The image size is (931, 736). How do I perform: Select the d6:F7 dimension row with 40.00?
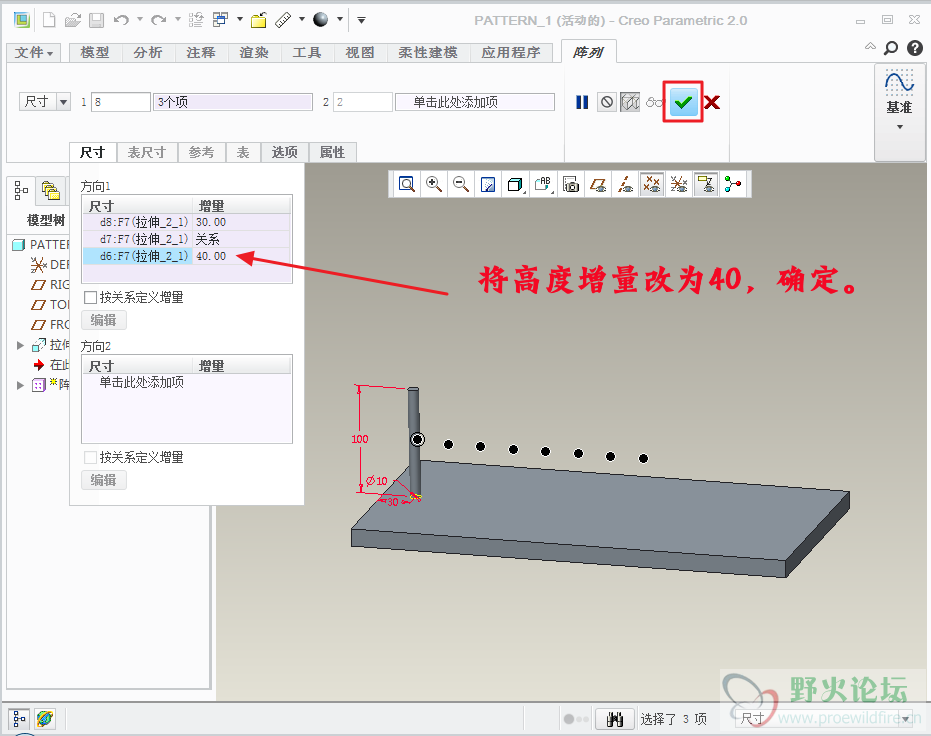143,256
